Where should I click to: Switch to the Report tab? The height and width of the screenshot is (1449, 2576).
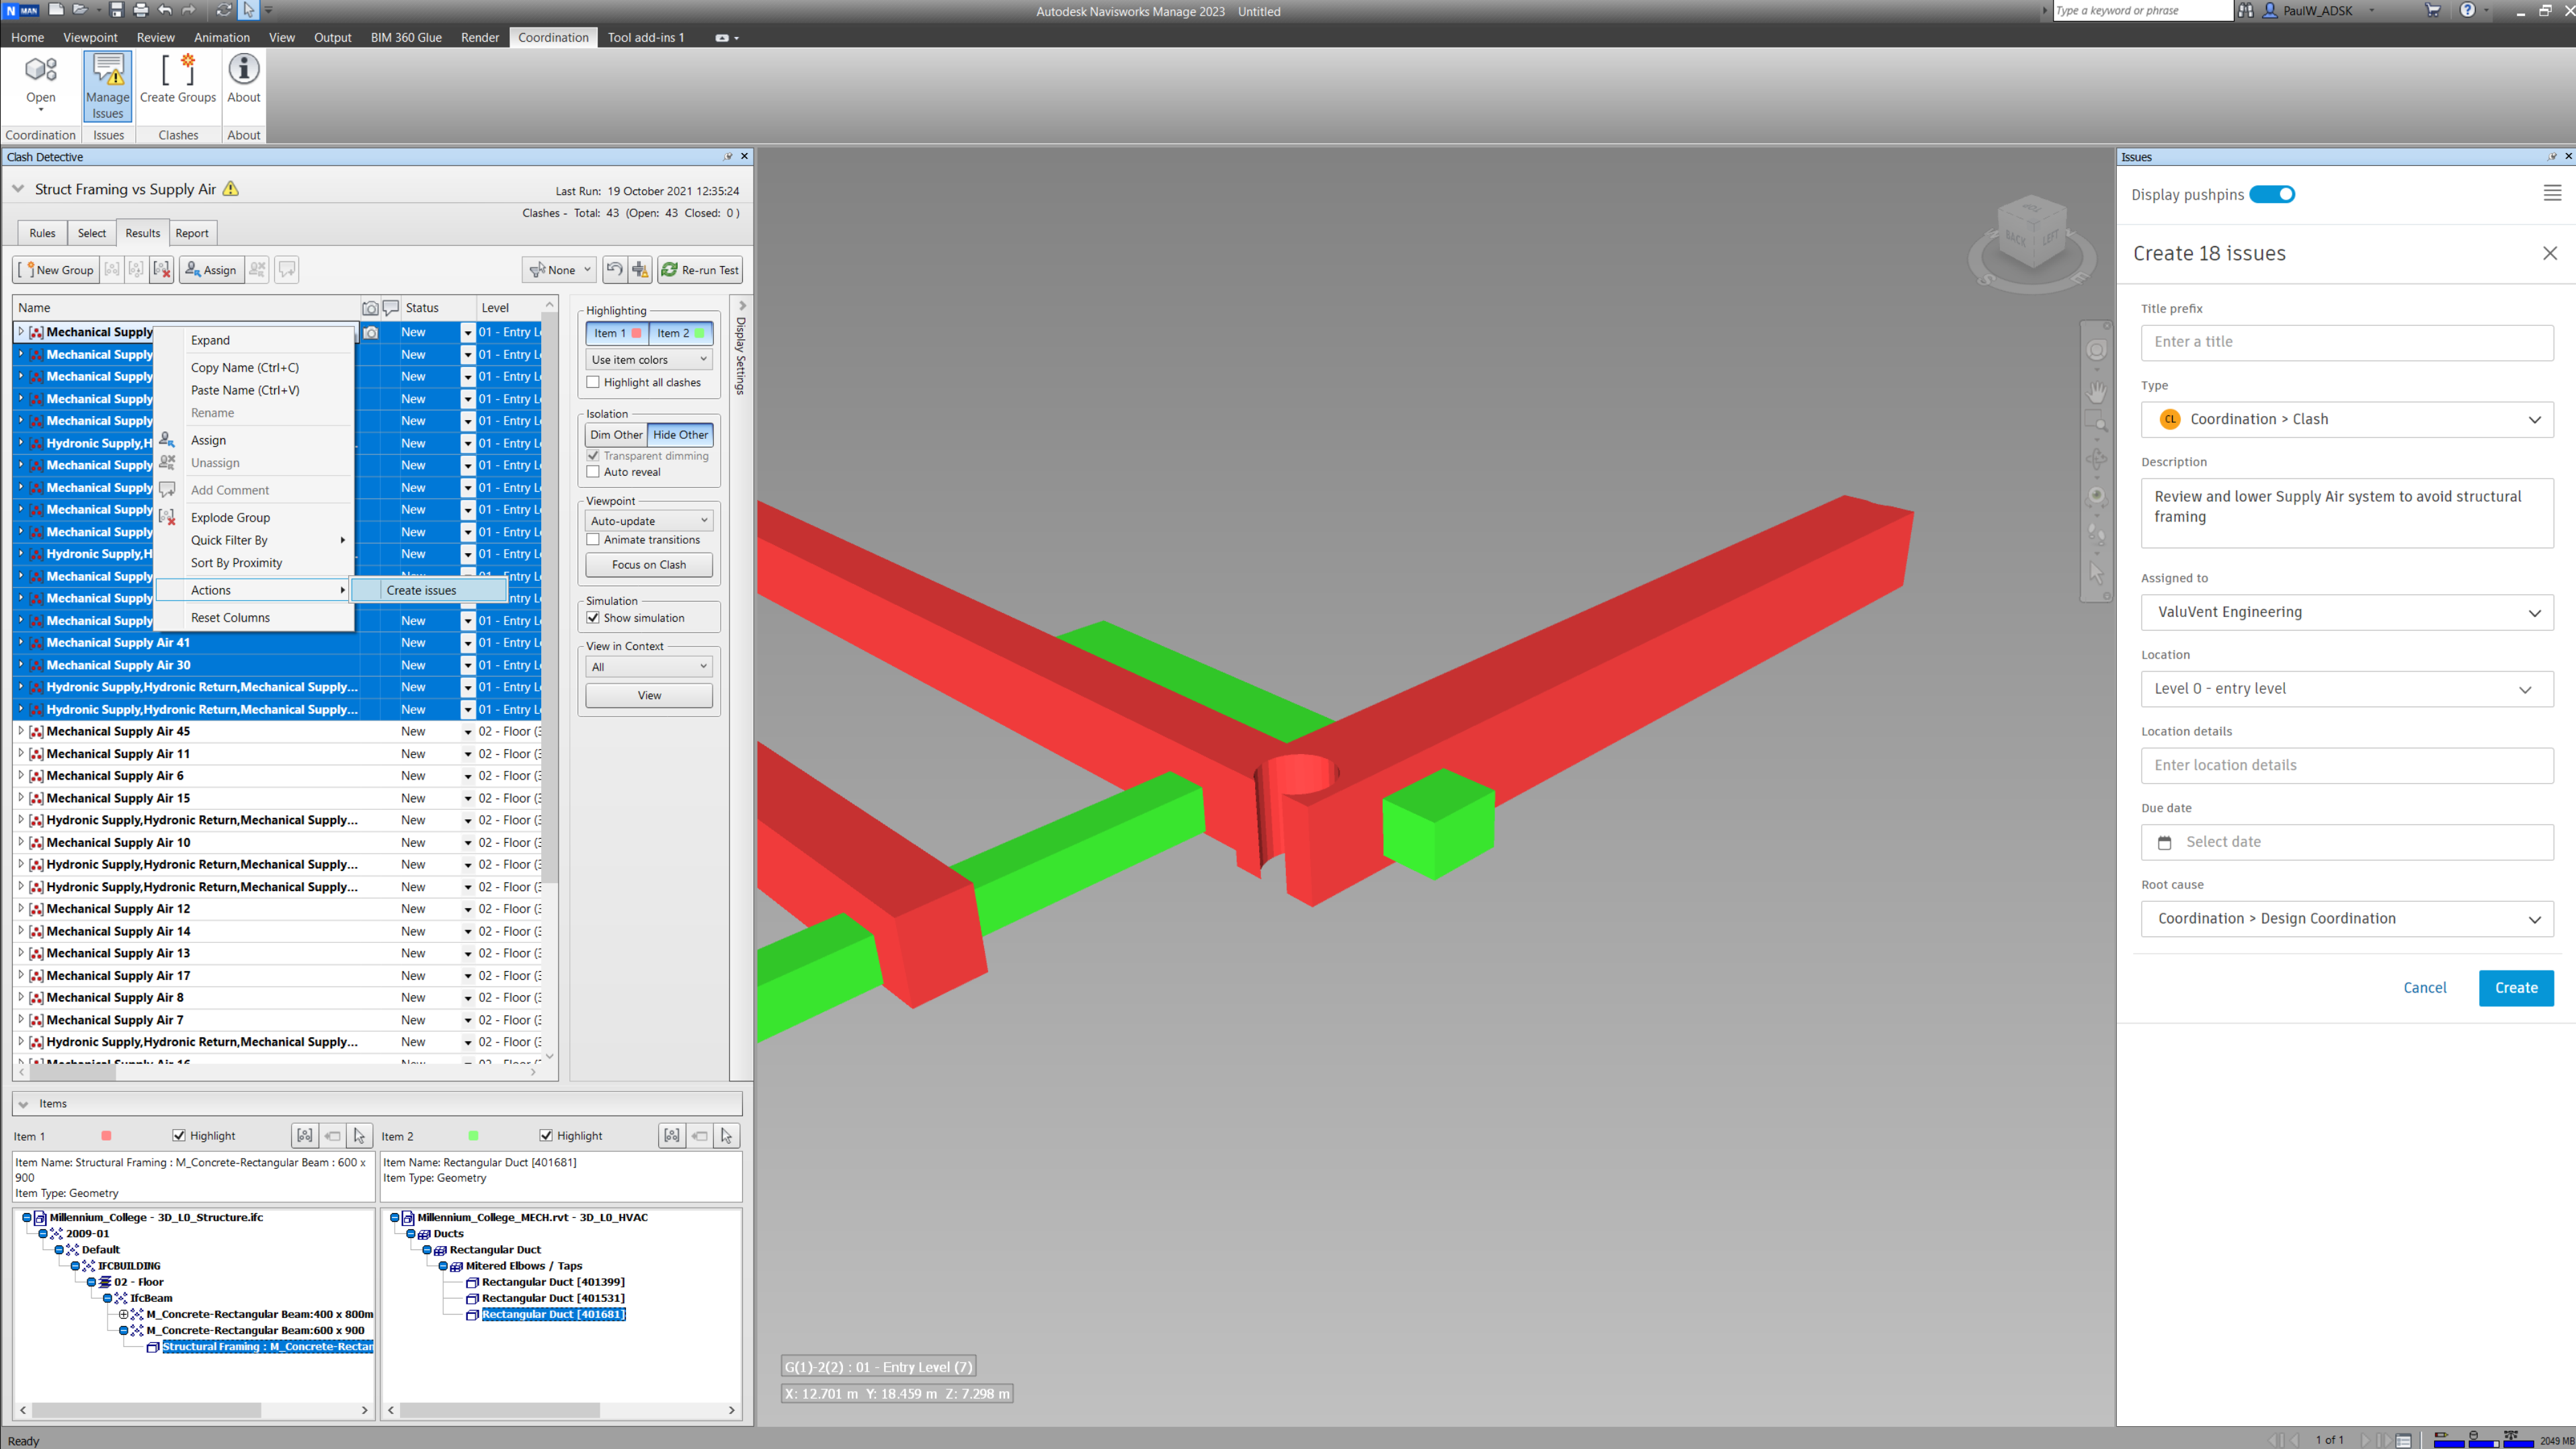click(x=192, y=233)
